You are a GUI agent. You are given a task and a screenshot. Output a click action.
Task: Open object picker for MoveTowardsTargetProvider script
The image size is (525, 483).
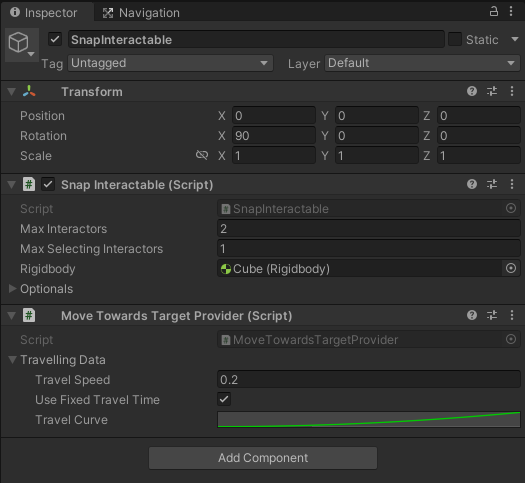(511, 339)
